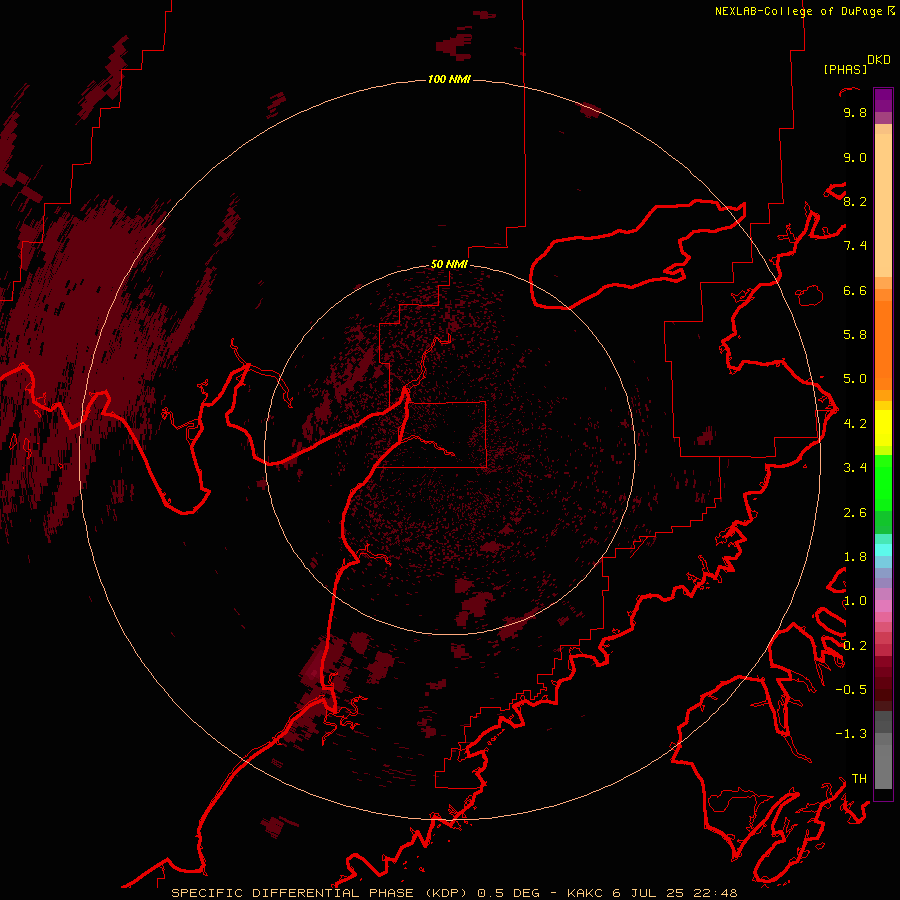Click the SPECIFIC DIFFERENTIAL PHASE caption text
This screenshot has height=900, width=900.
[292, 893]
